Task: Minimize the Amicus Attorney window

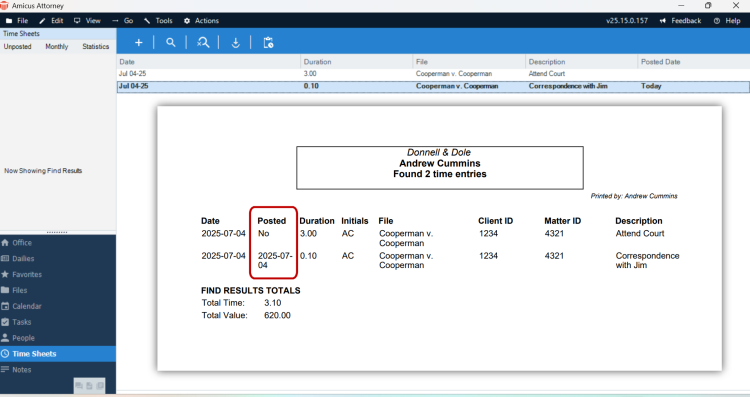Action: click(x=681, y=5)
